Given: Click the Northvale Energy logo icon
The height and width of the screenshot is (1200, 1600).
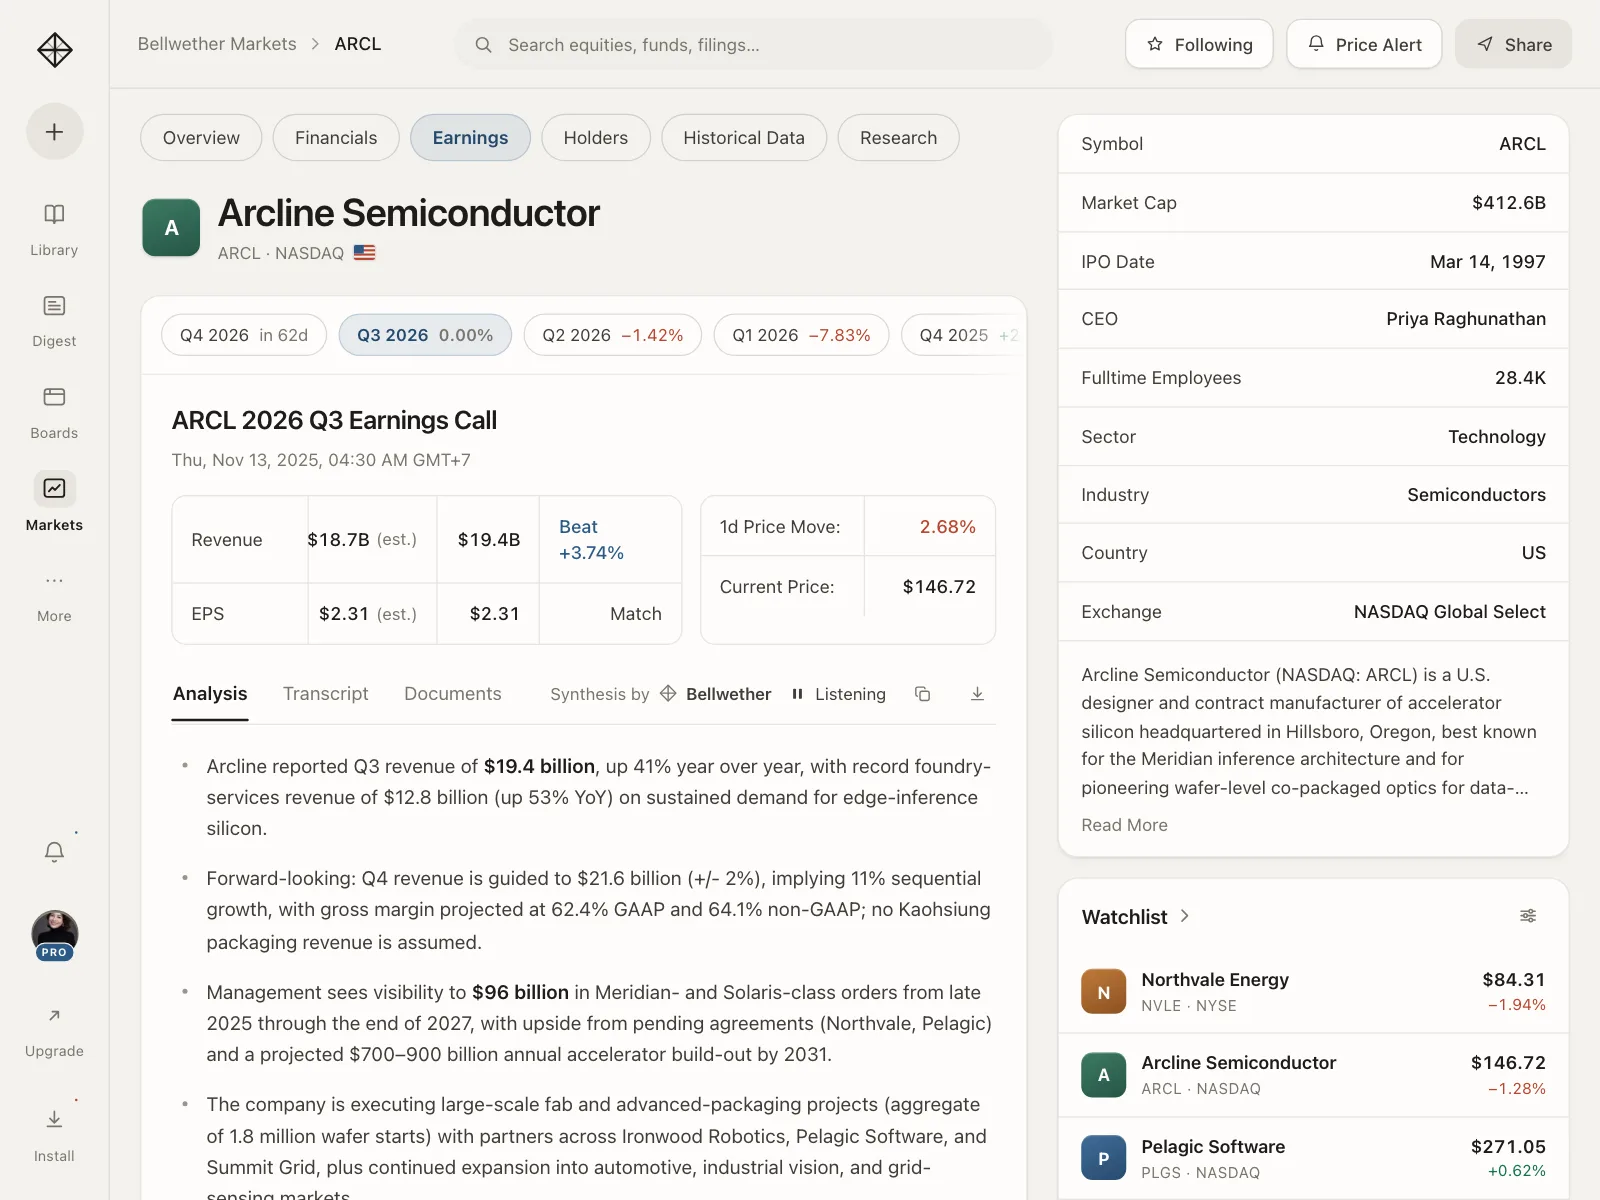Looking at the screenshot, I should point(1104,992).
